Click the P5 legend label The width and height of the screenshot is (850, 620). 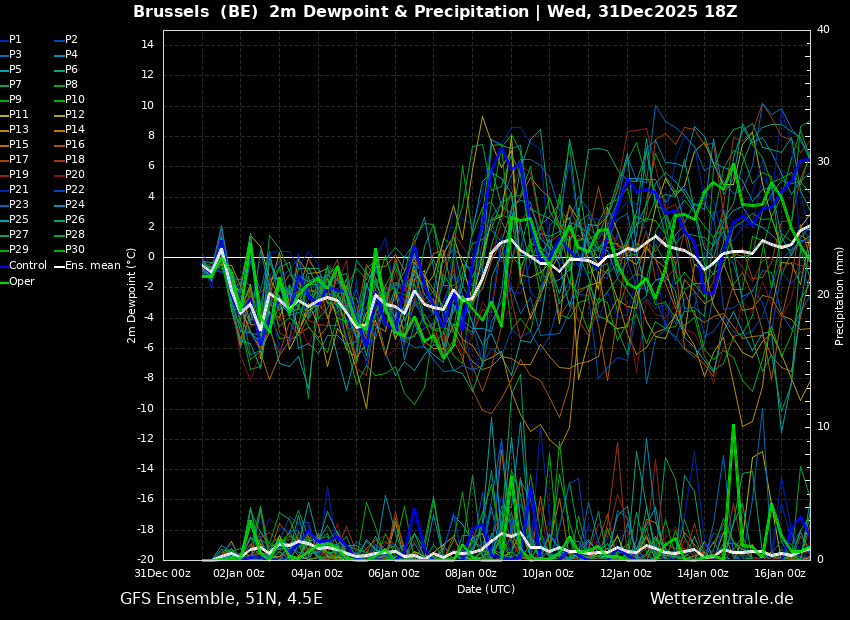tap(15, 69)
